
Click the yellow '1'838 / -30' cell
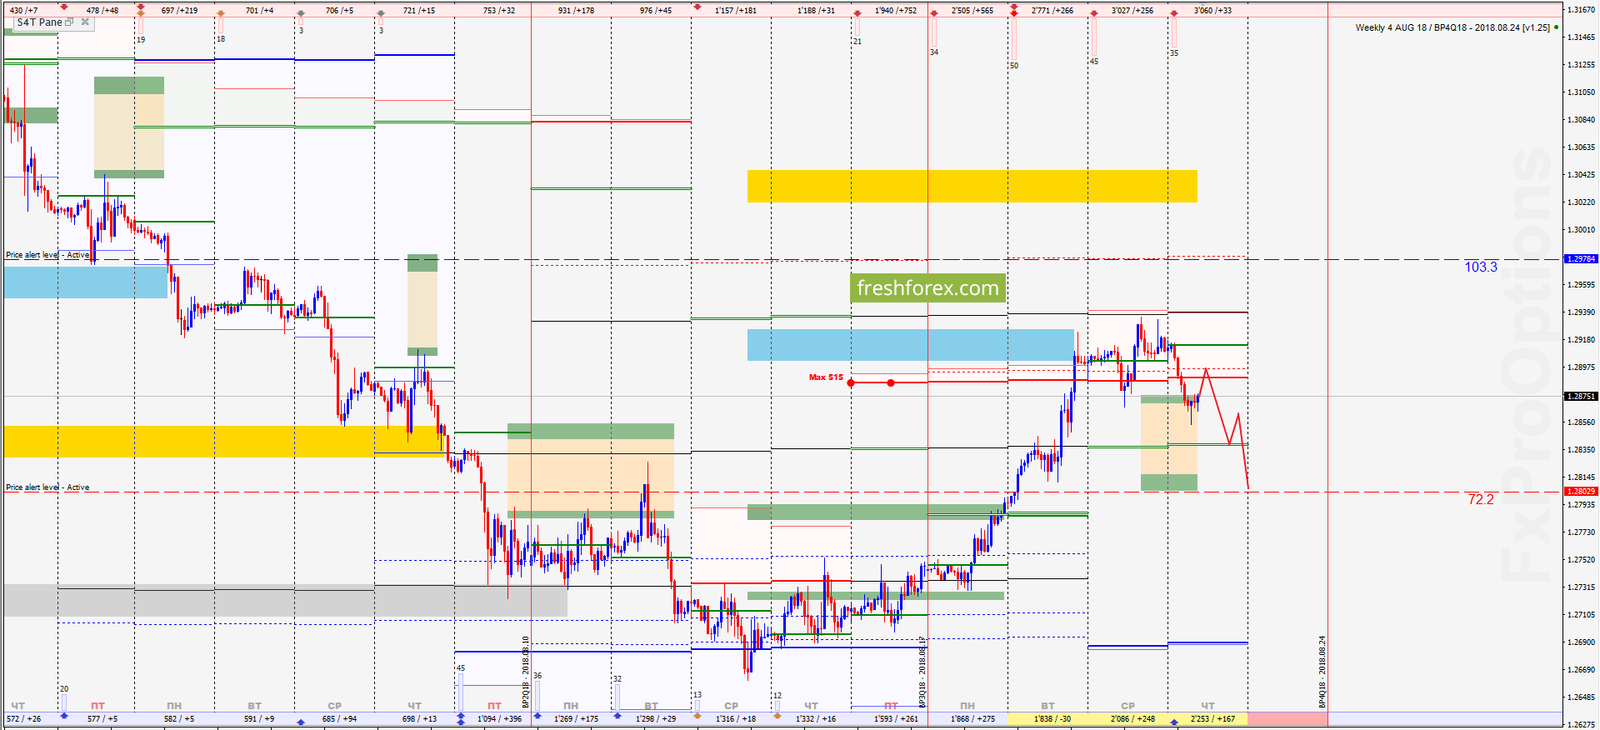coord(1048,719)
